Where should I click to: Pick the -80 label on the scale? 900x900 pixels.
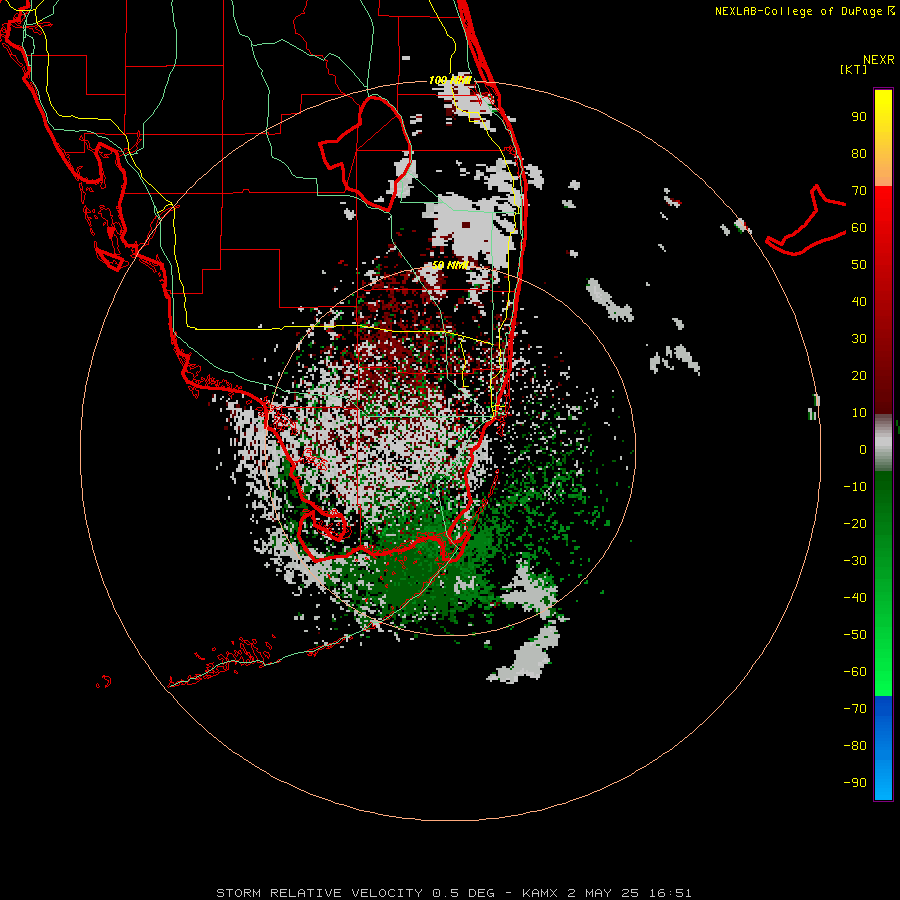pyautogui.click(x=855, y=746)
